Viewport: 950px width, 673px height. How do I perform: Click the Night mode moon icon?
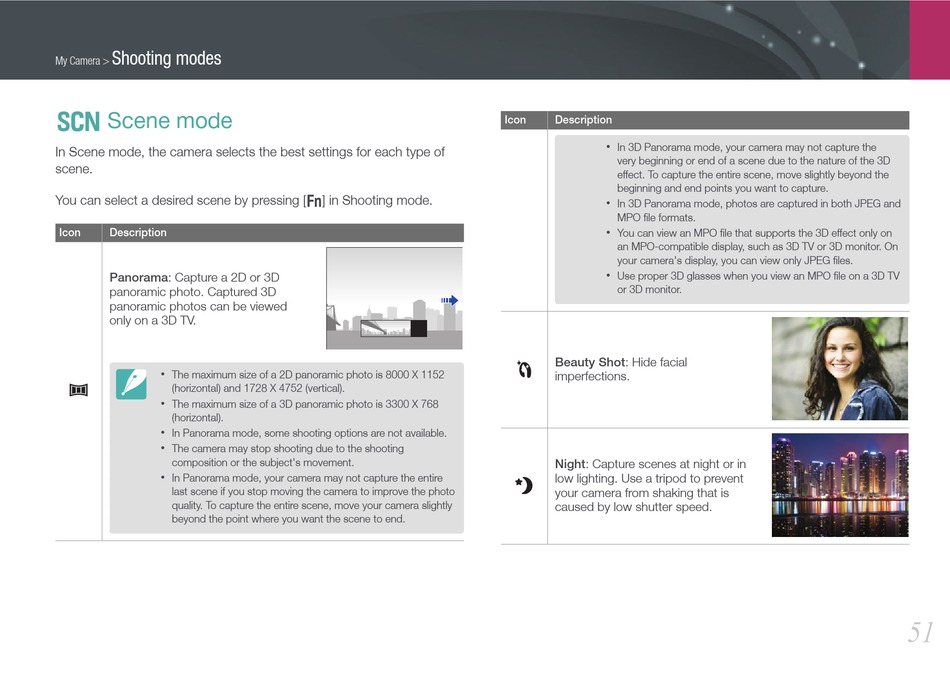click(x=524, y=485)
